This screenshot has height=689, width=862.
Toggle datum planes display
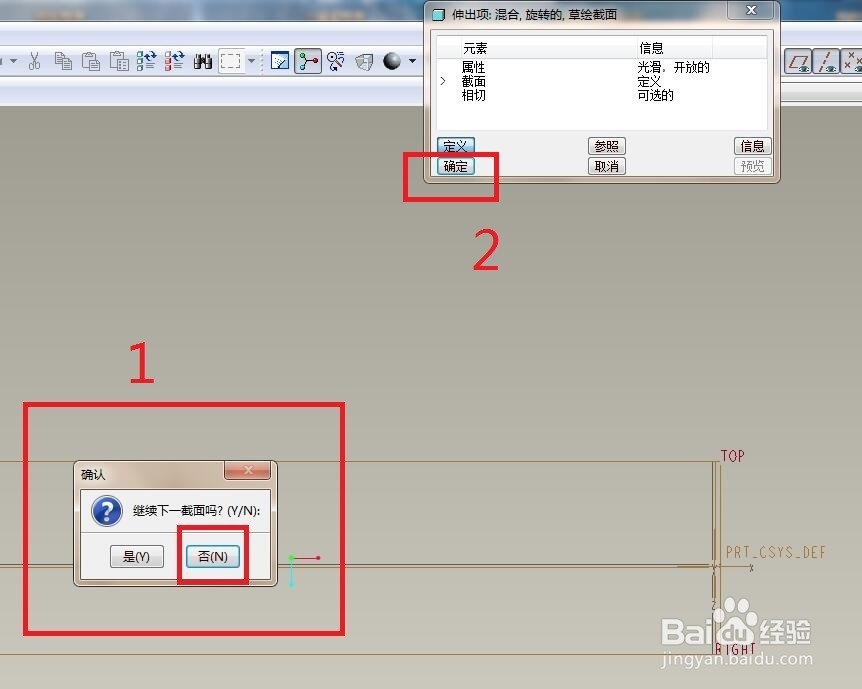tap(798, 62)
